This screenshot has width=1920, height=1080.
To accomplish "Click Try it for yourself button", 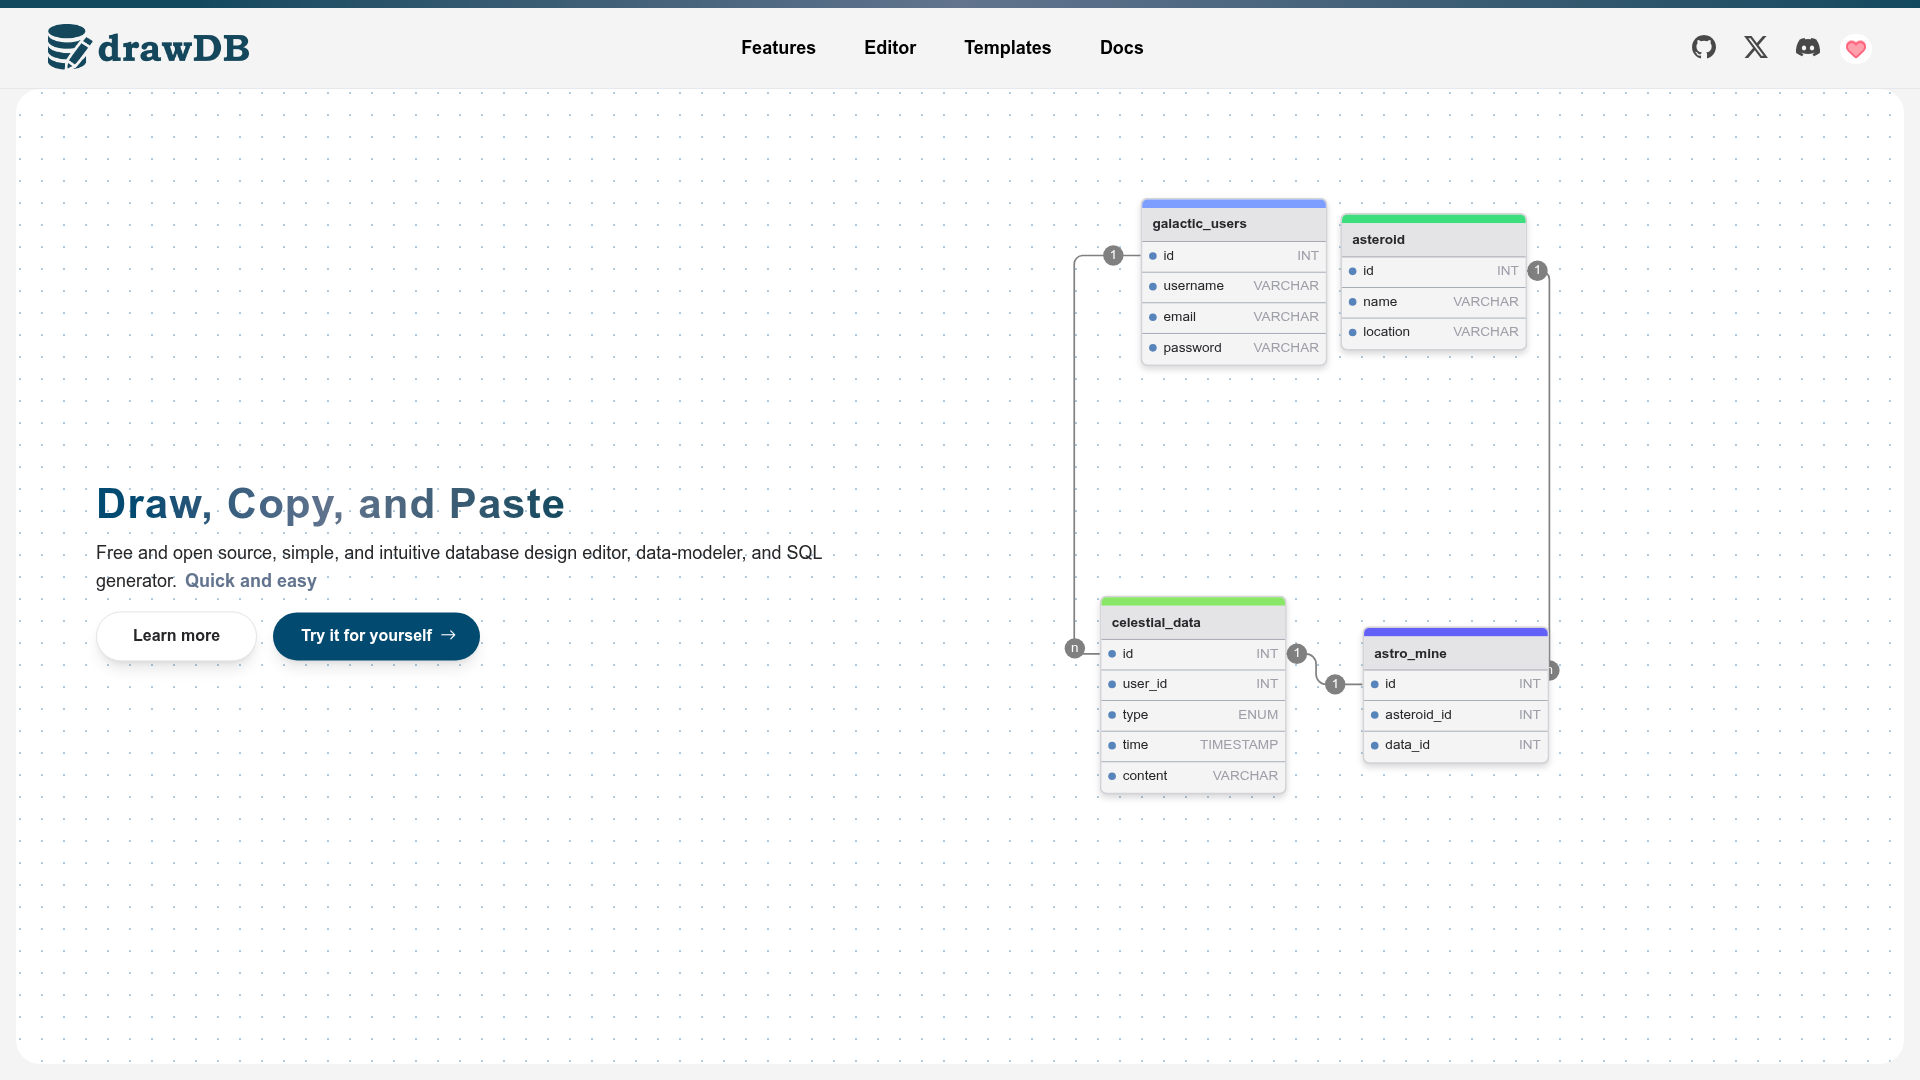I will tap(376, 636).
